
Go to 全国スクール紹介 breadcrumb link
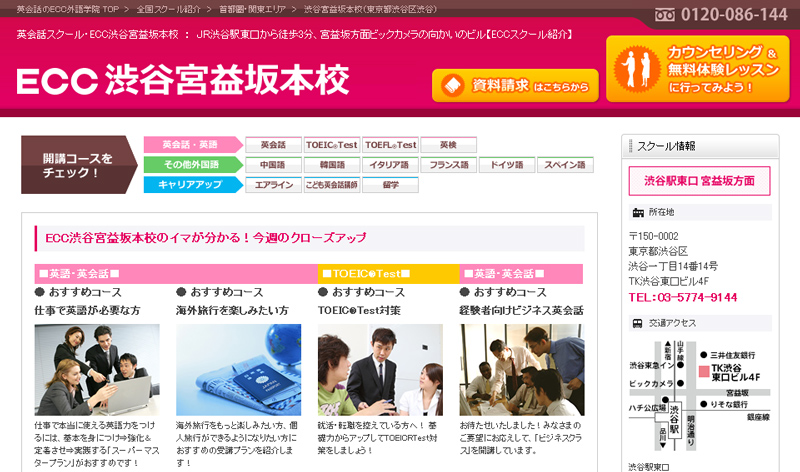point(168,9)
